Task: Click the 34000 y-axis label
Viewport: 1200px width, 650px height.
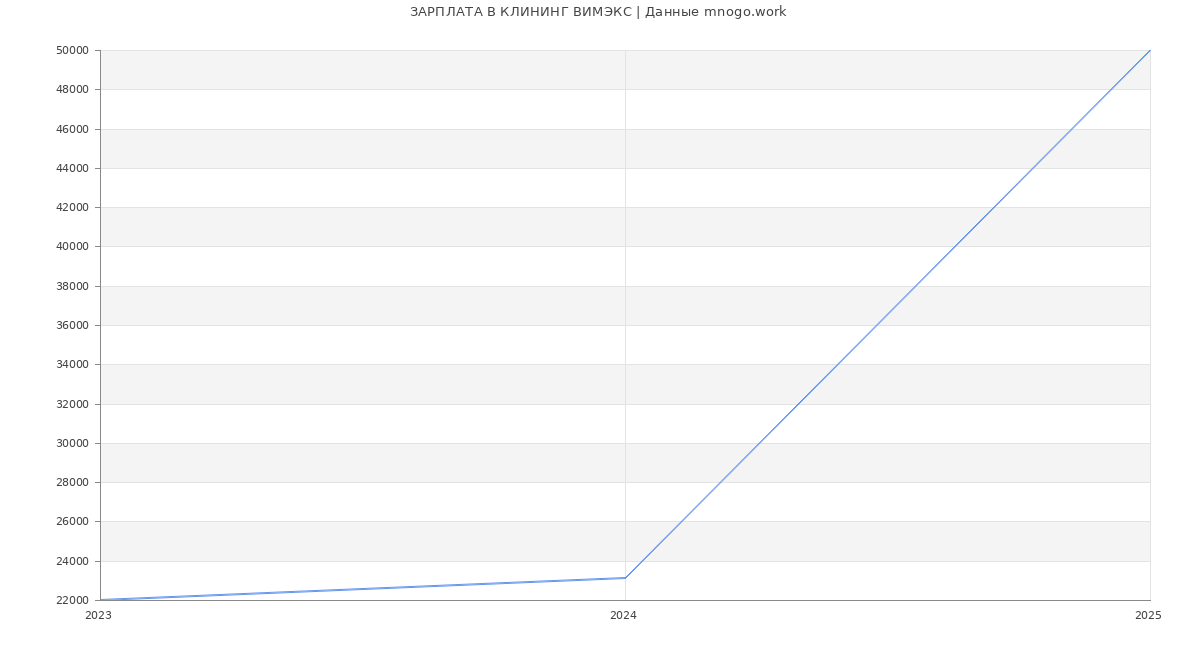Action: pos(72,365)
